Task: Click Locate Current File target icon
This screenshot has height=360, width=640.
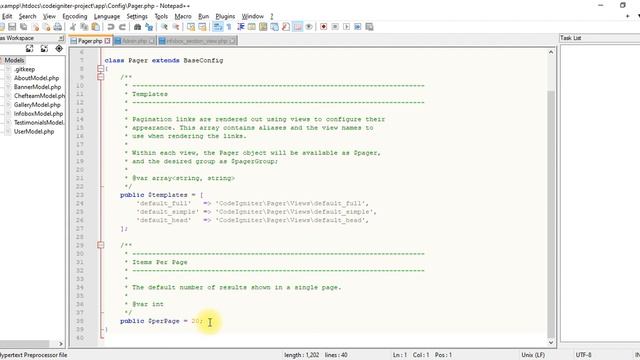Action: tap(59, 49)
